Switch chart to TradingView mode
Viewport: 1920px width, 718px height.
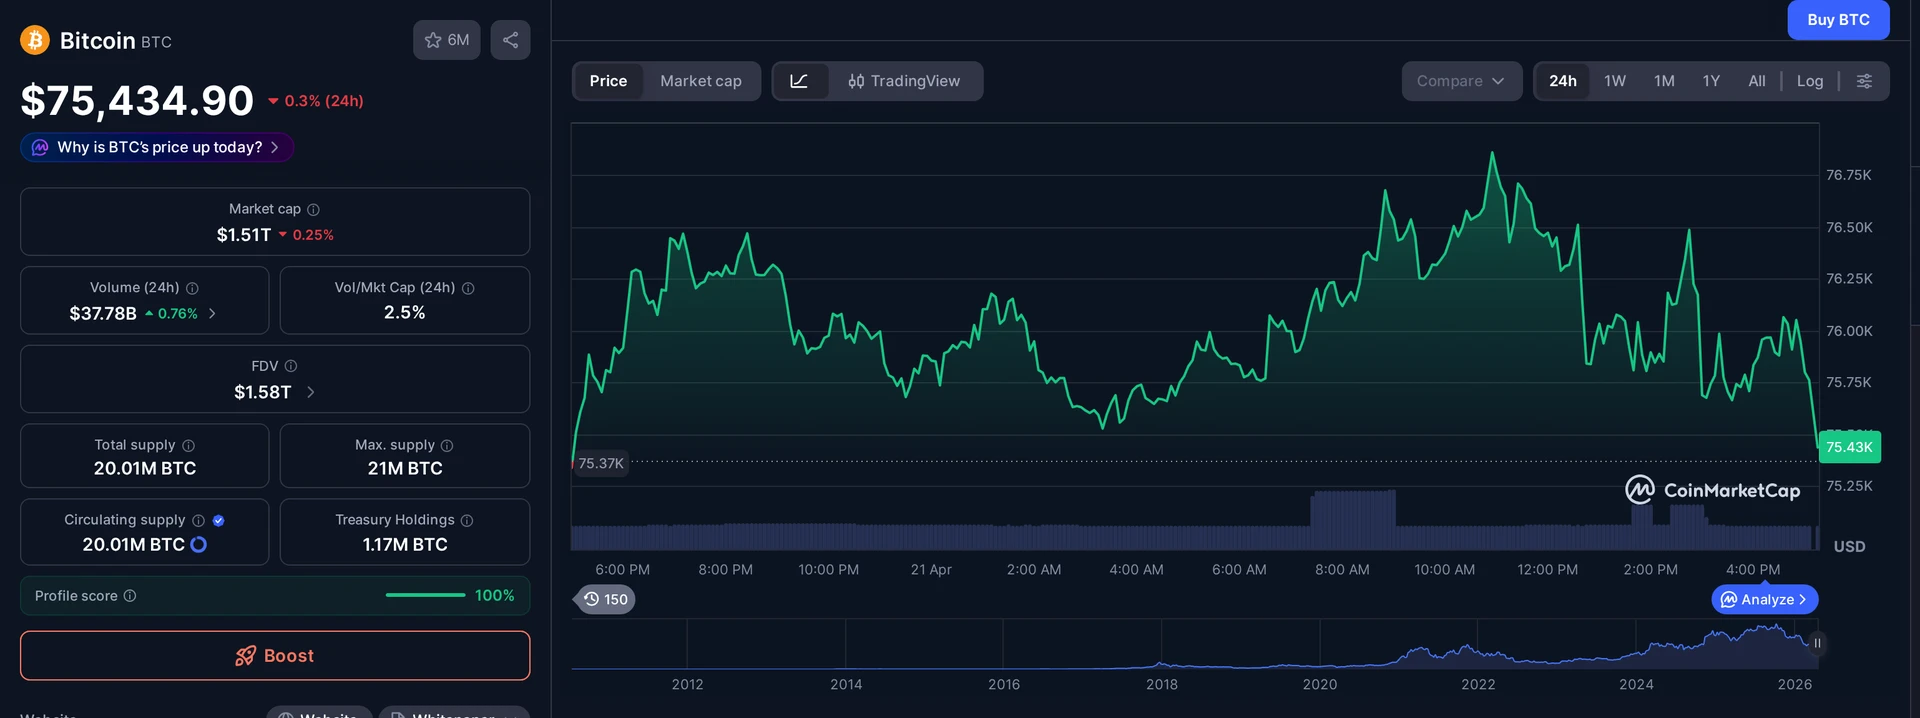click(x=904, y=81)
